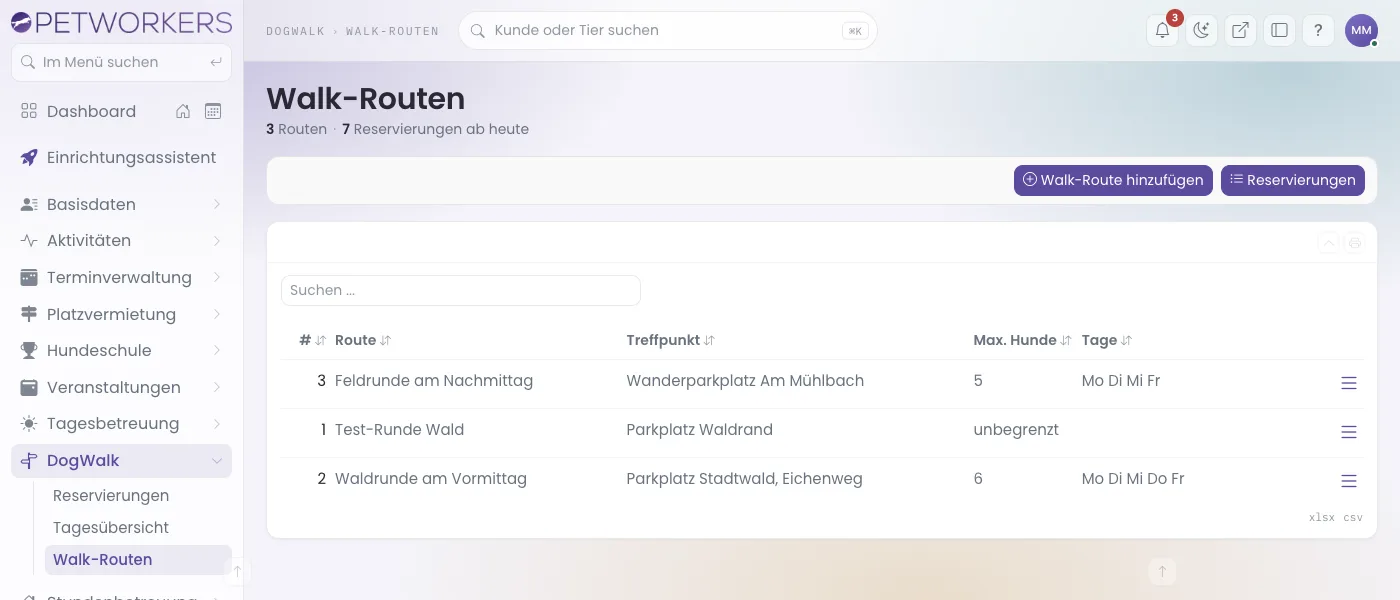Expand the Hundeschule menu chevron
The width and height of the screenshot is (1400, 600).
click(217, 350)
